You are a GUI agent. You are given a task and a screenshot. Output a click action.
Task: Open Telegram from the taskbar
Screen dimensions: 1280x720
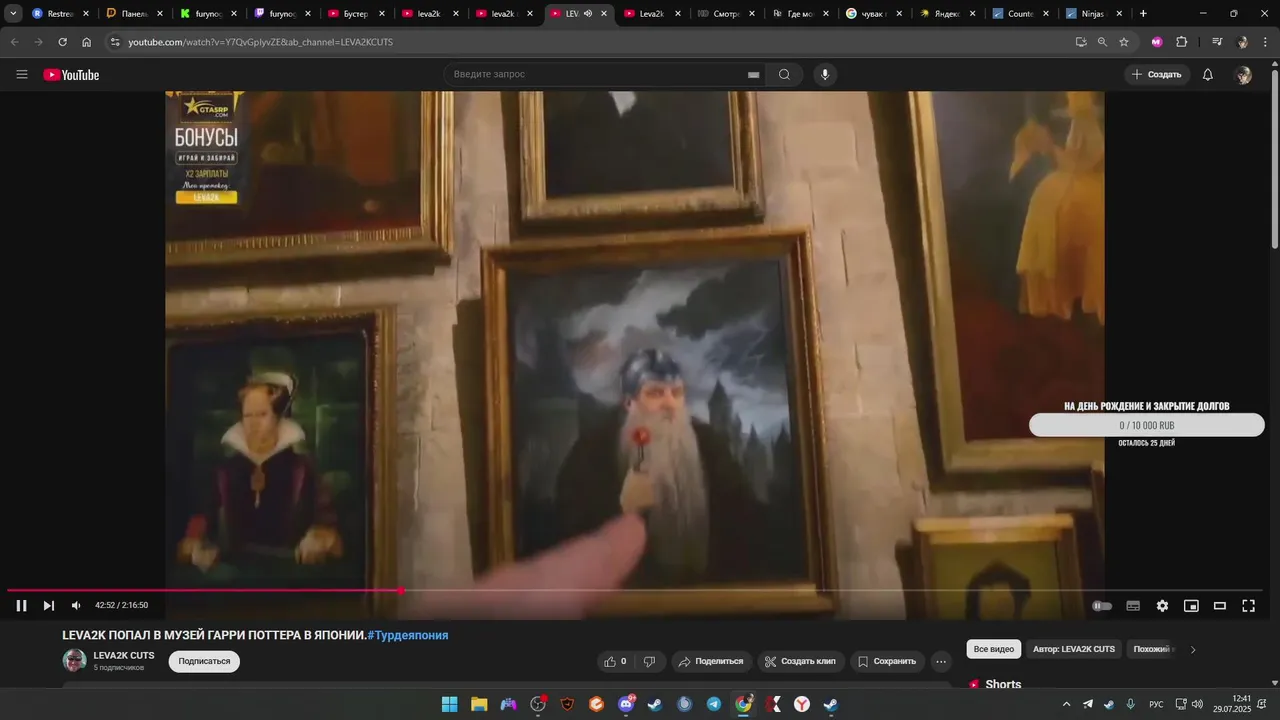(714, 704)
